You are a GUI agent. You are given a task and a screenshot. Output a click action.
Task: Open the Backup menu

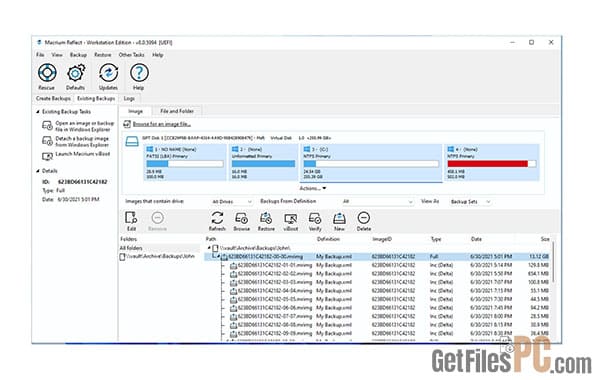[x=78, y=55]
